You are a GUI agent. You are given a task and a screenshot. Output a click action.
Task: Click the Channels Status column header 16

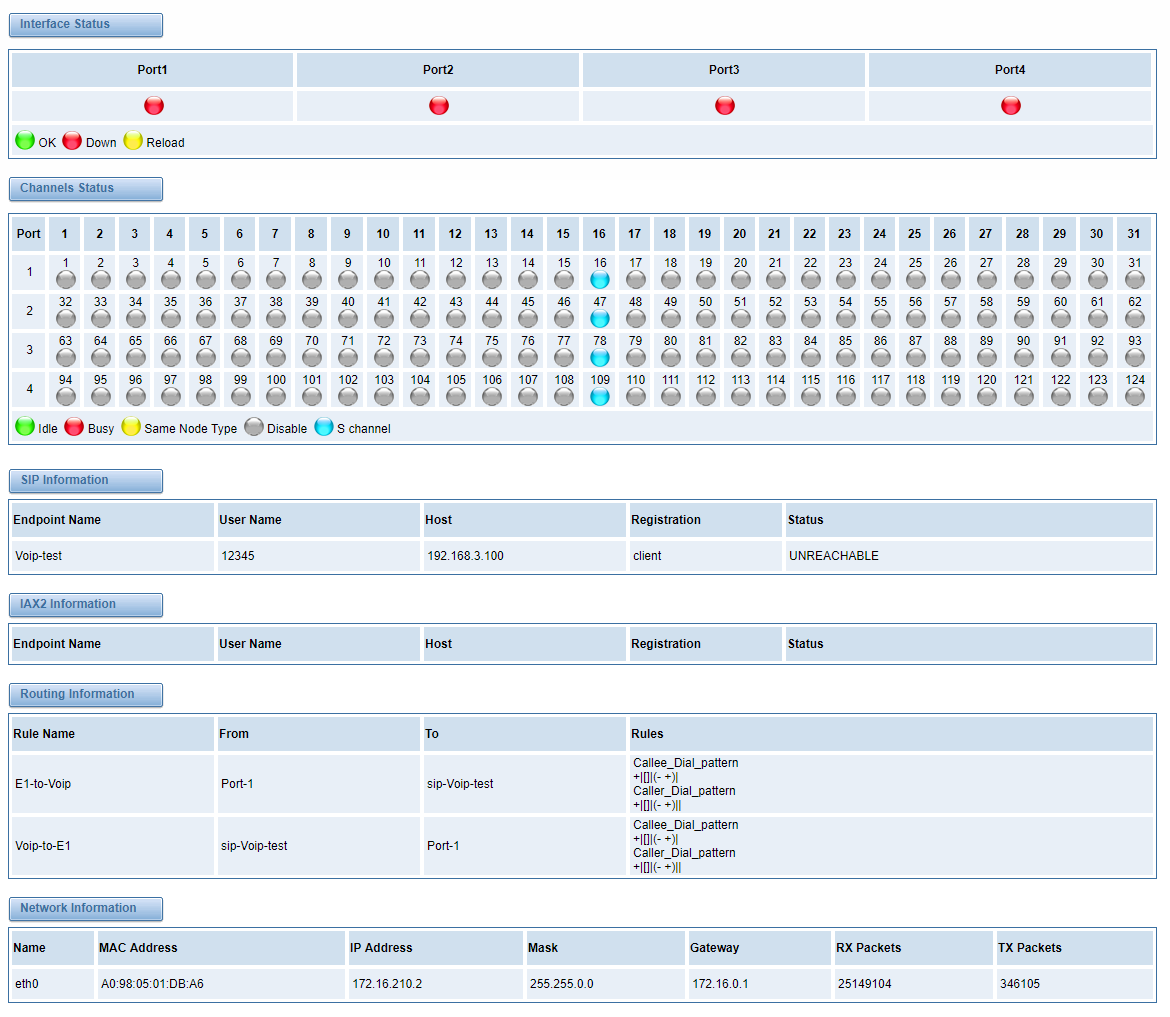[599, 234]
